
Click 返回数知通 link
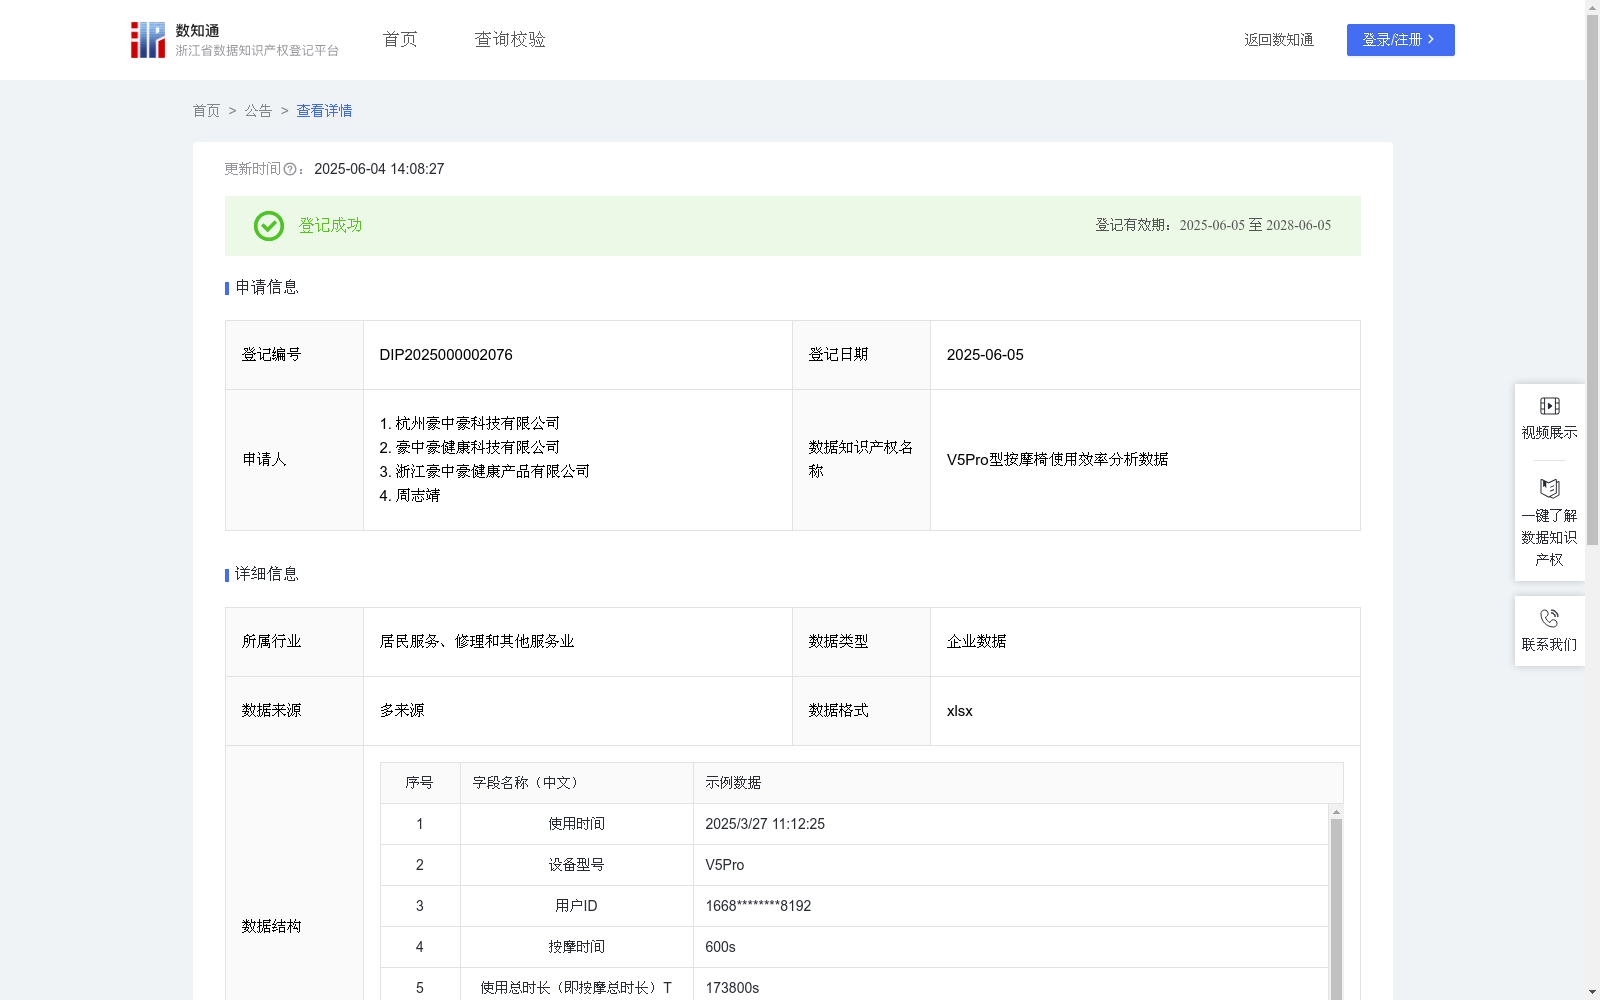coord(1279,40)
